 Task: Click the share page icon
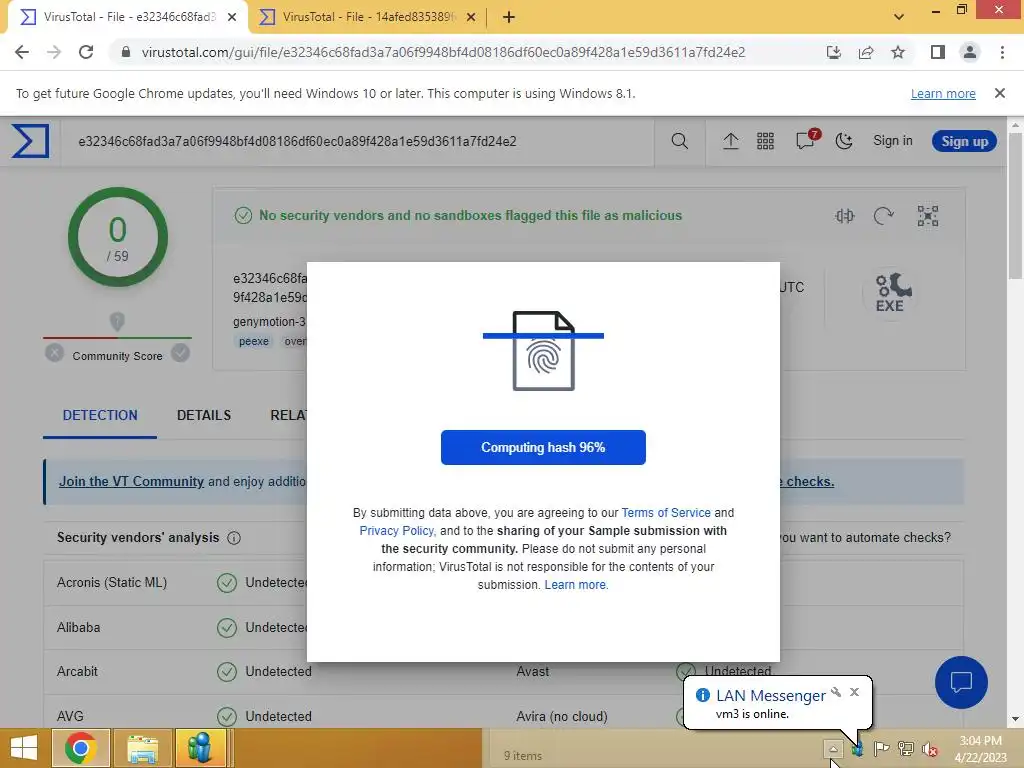866,52
